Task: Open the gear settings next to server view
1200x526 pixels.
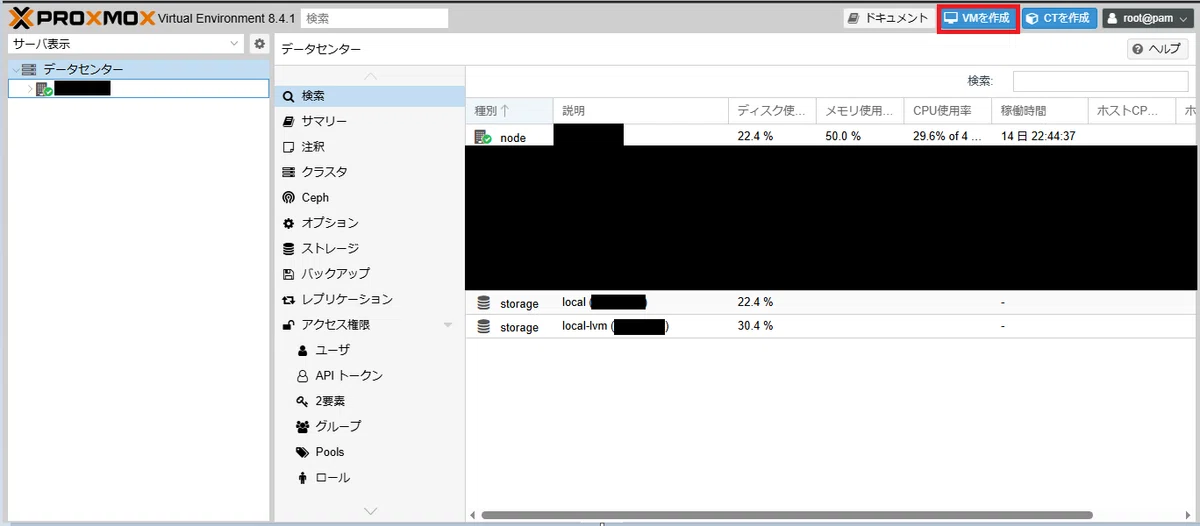Action: pos(259,44)
